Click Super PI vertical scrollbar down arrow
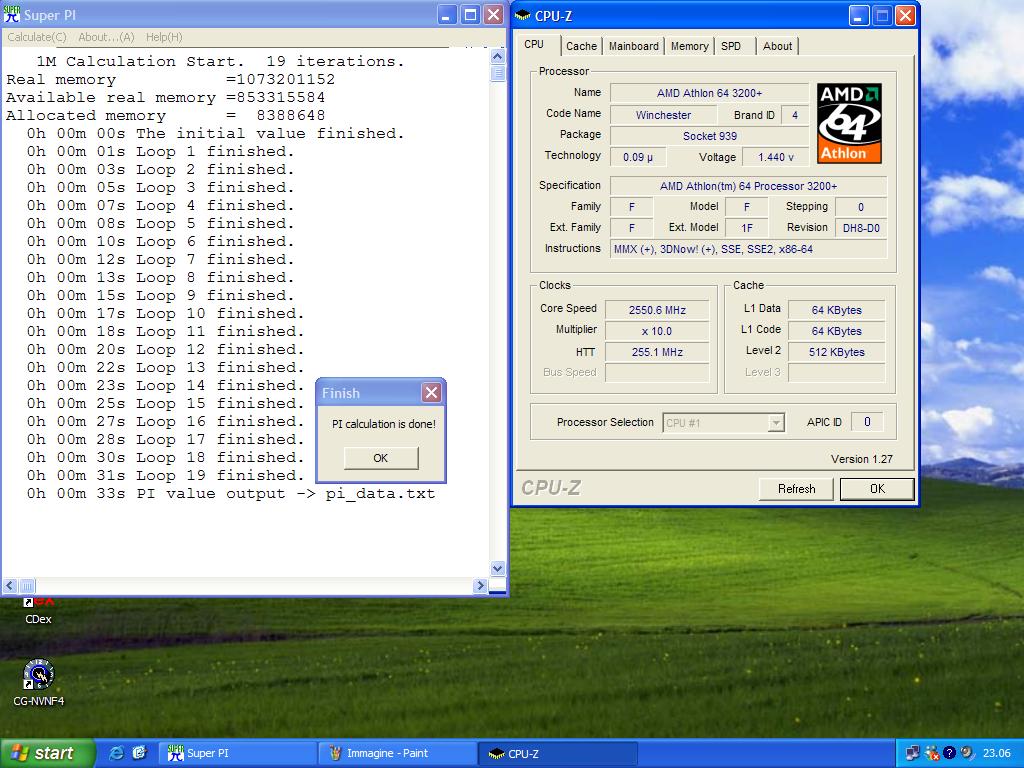 pos(498,568)
